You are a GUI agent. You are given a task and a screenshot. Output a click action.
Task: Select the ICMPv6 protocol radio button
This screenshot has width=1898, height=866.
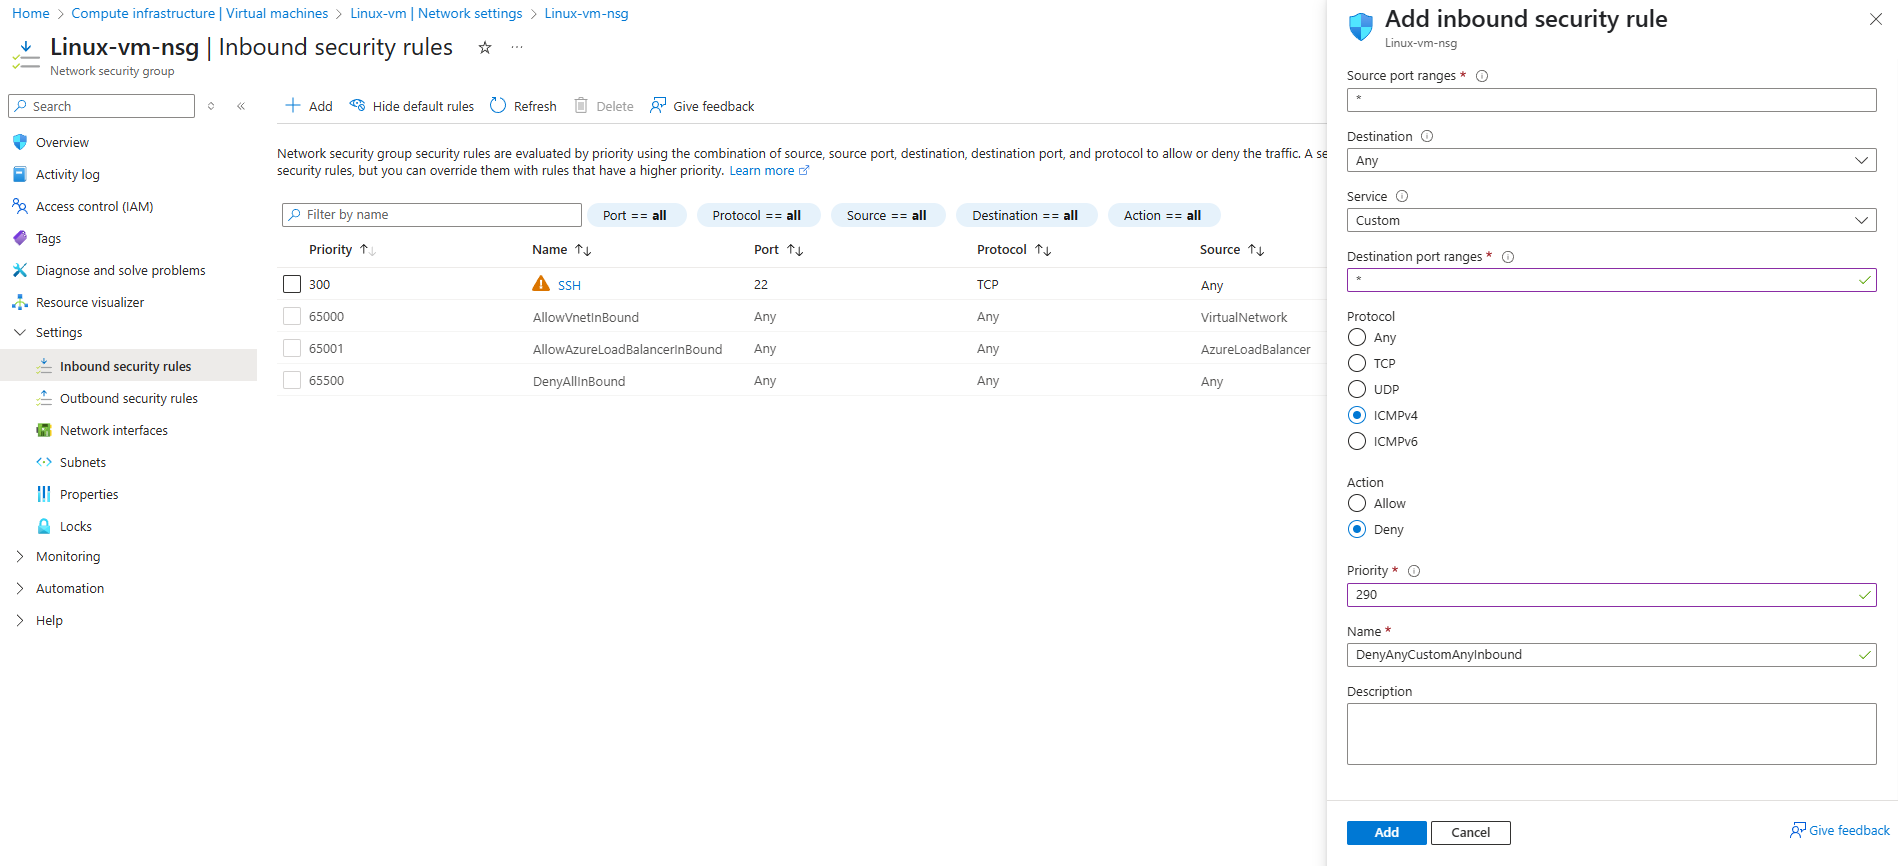point(1357,441)
